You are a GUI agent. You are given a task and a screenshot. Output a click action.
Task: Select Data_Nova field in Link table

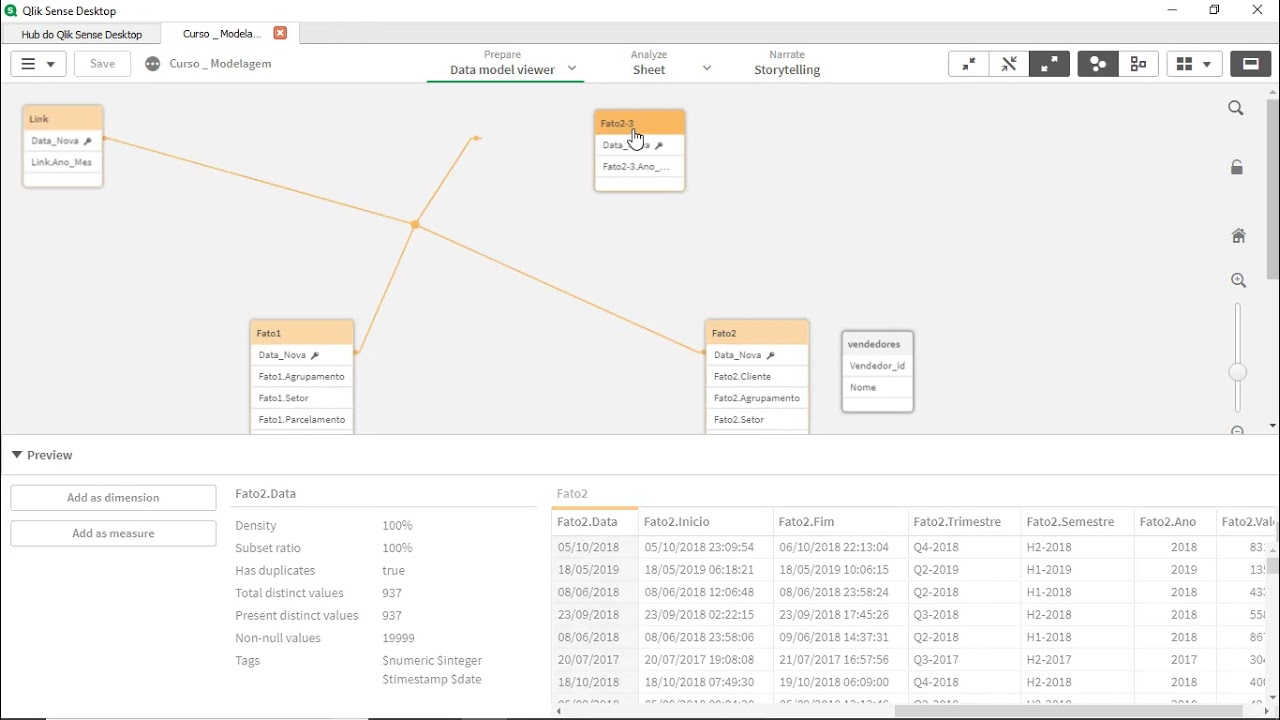pos(63,141)
